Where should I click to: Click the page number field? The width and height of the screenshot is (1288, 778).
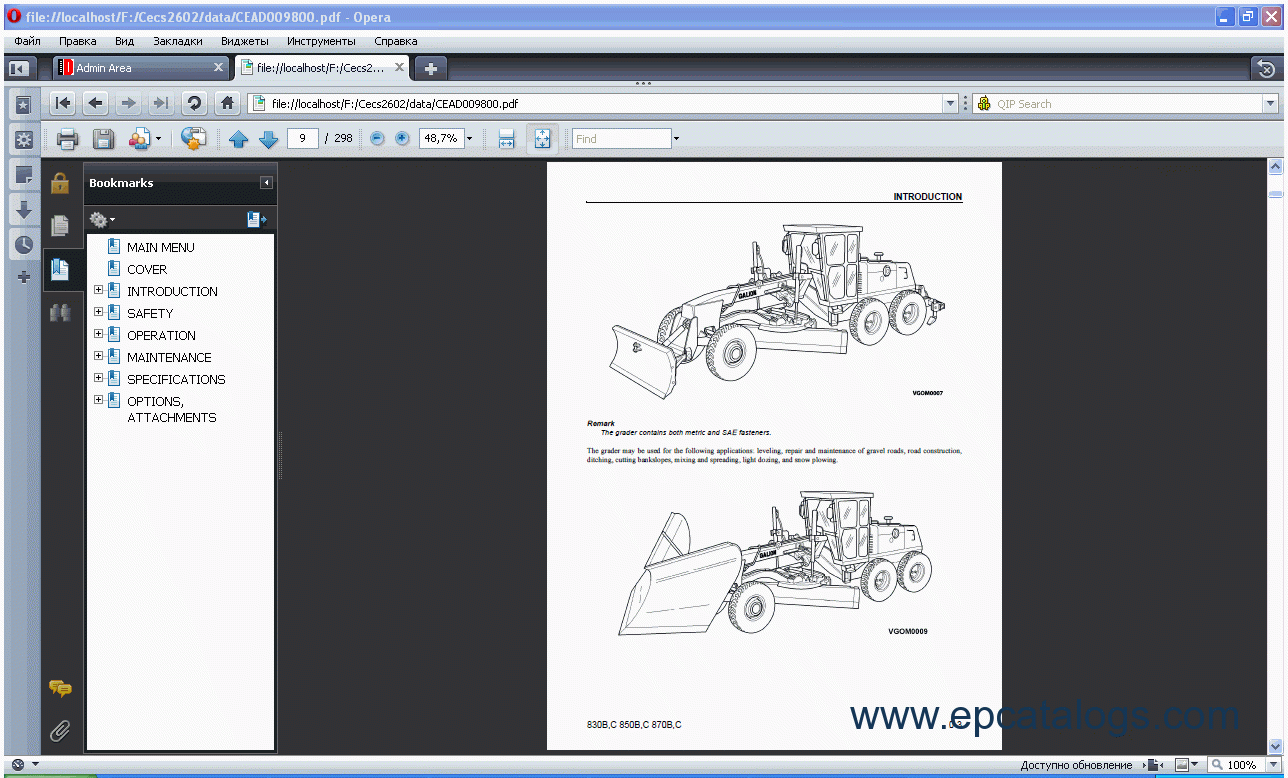pos(302,139)
